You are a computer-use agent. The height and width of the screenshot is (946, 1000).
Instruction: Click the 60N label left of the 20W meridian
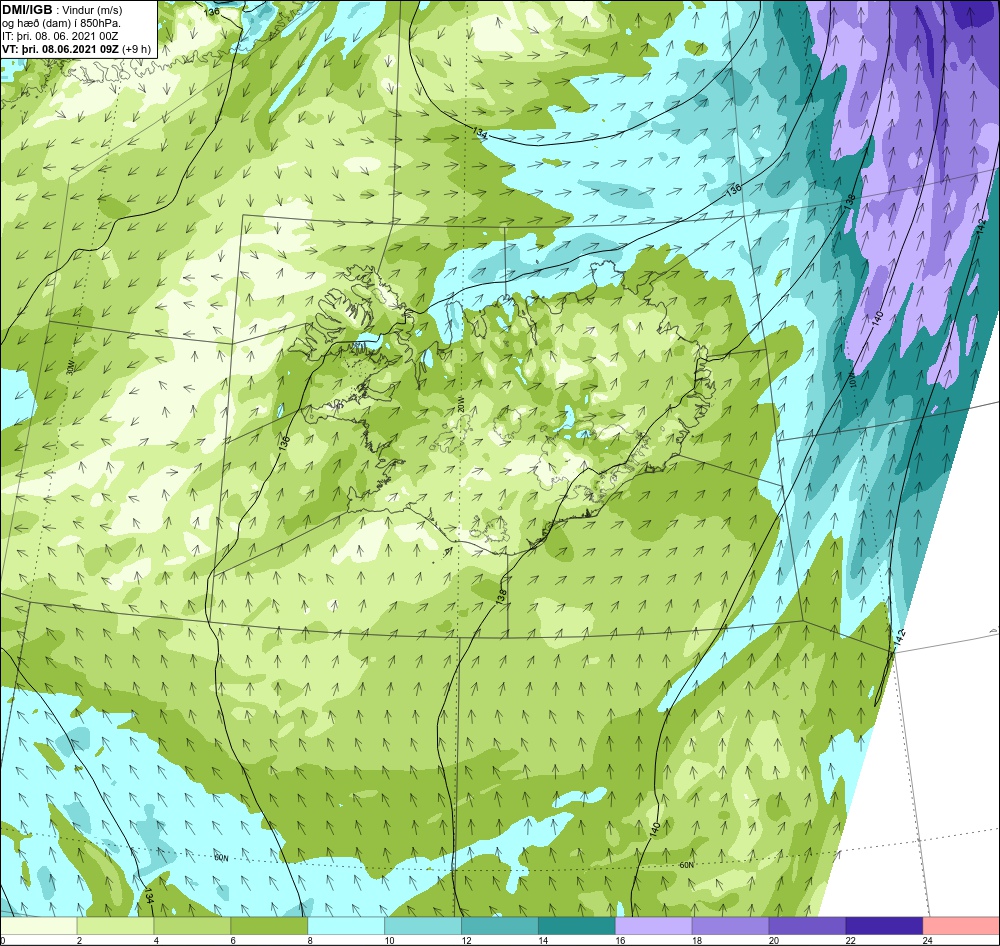click(221, 858)
